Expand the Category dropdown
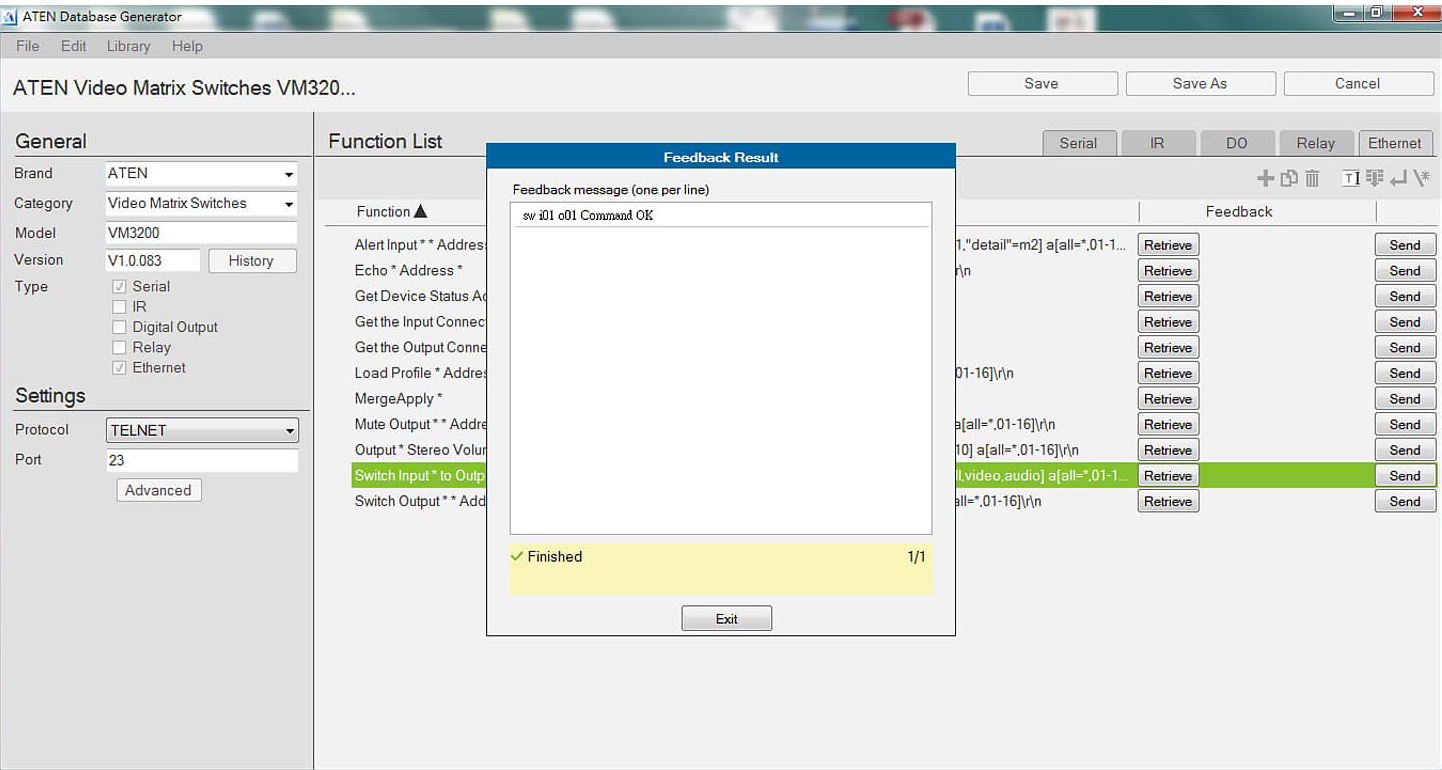 coord(288,204)
